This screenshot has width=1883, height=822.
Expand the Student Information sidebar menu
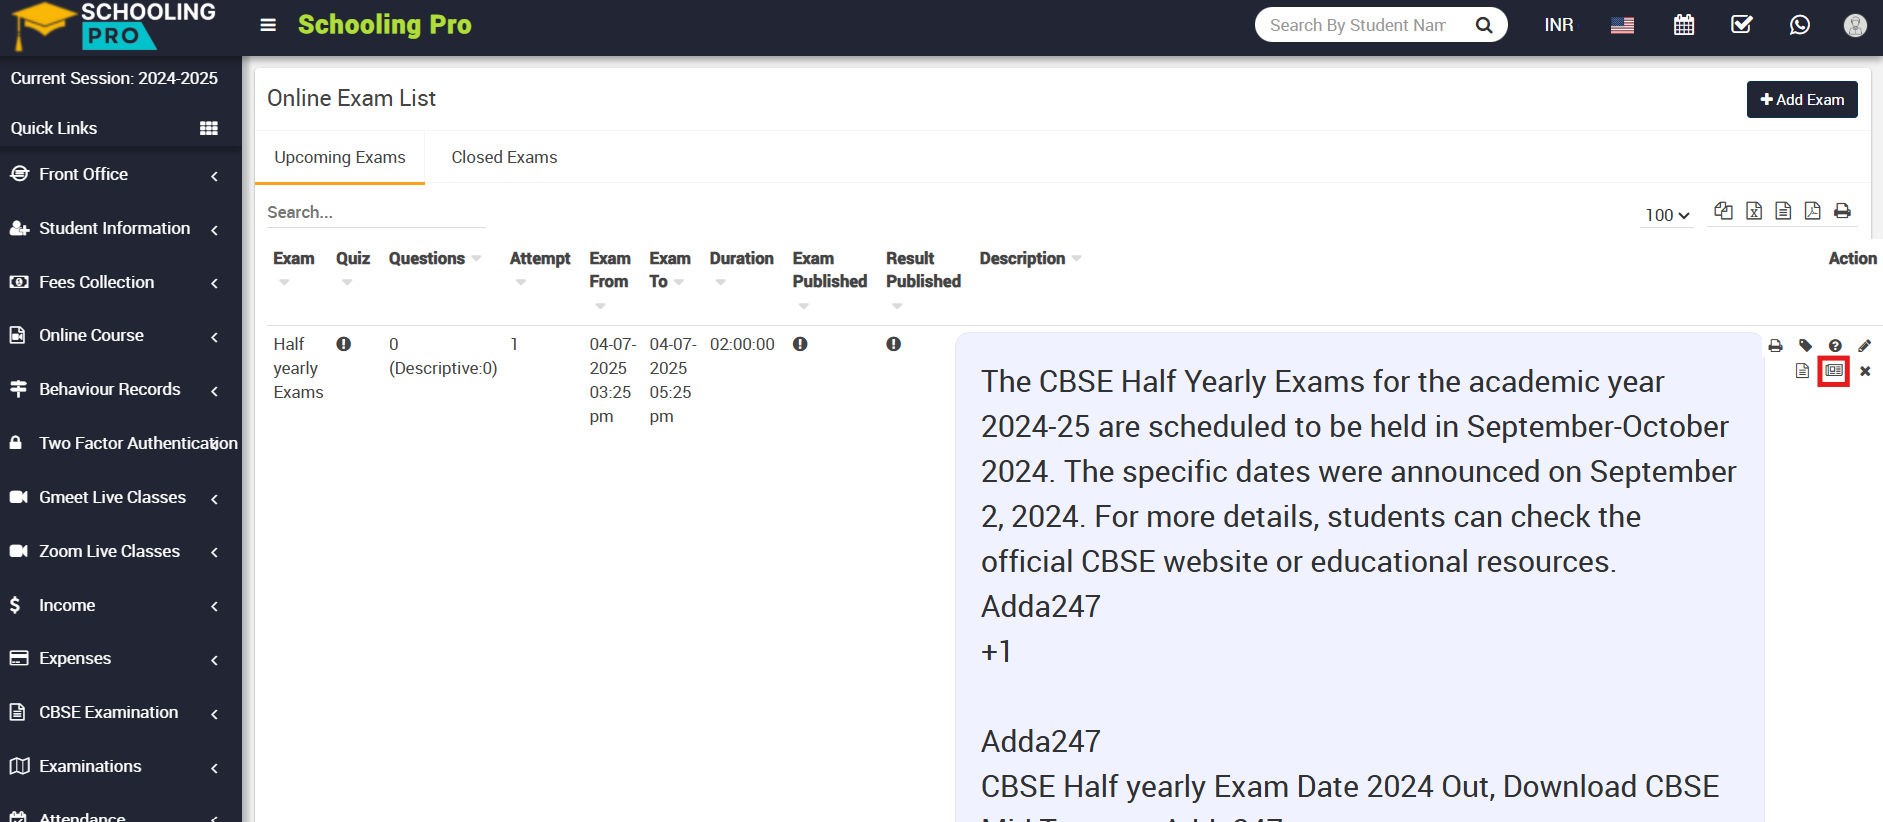[120, 229]
